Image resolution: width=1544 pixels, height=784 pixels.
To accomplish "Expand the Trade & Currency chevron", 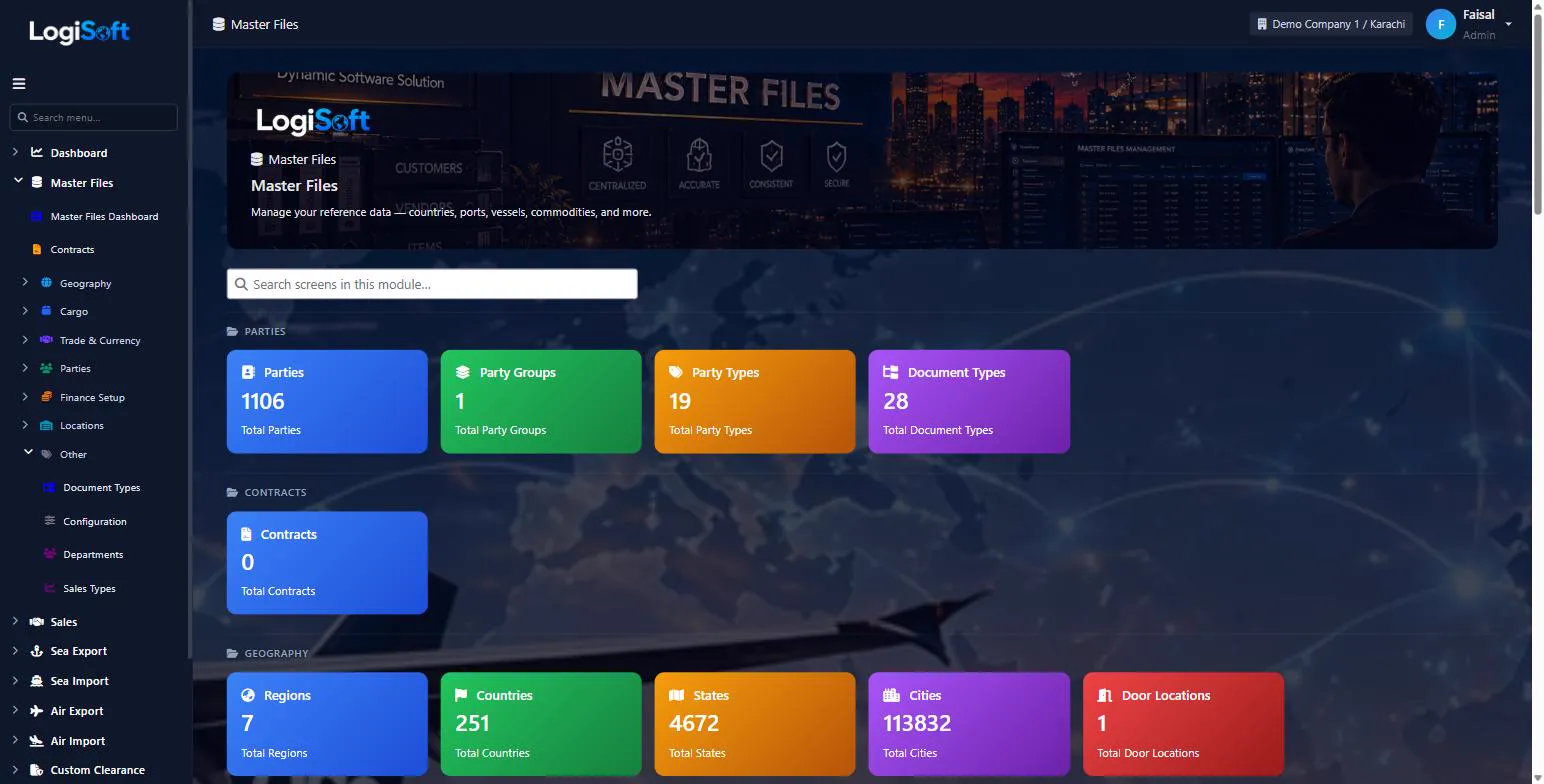I will point(26,339).
